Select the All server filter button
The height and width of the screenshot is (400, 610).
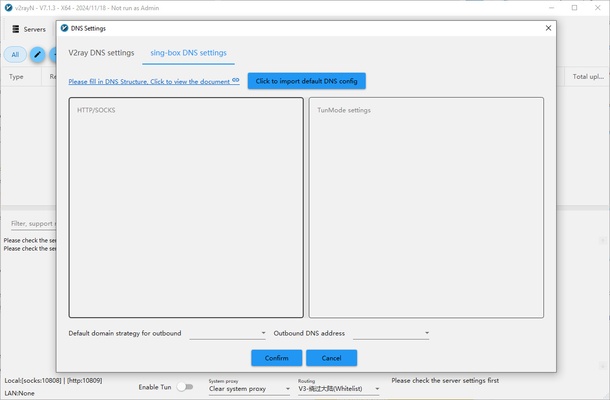coord(15,54)
